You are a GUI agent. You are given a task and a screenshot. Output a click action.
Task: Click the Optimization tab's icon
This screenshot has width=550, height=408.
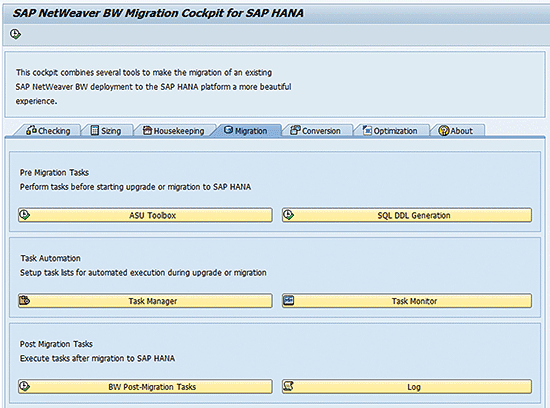coord(367,130)
